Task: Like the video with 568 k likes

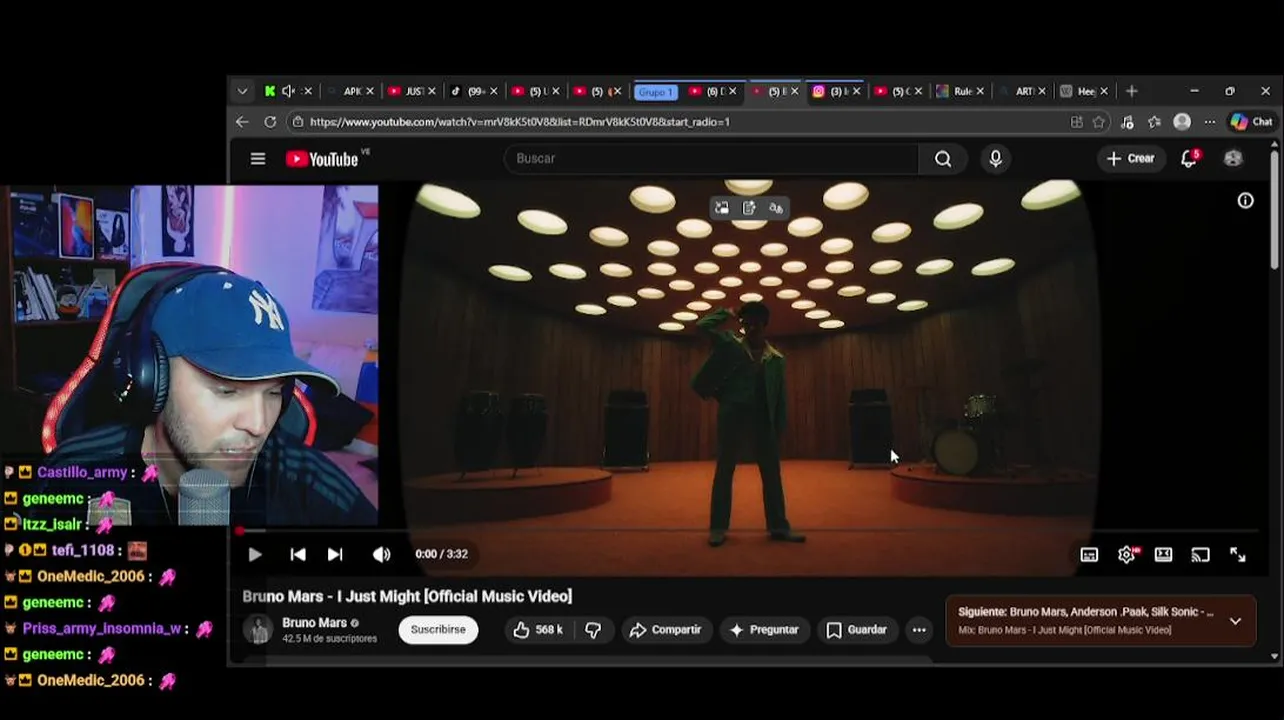Action: (x=538, y=630)
